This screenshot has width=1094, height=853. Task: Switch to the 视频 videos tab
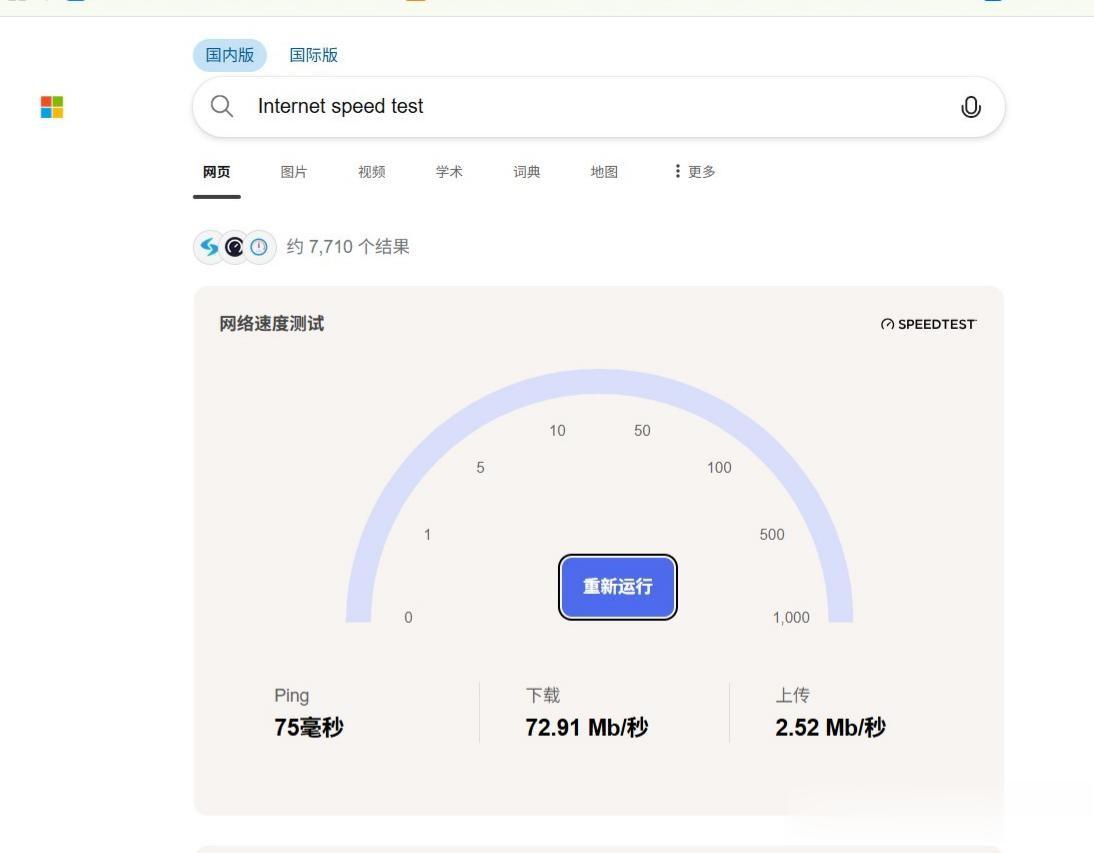tap(371, 172)
